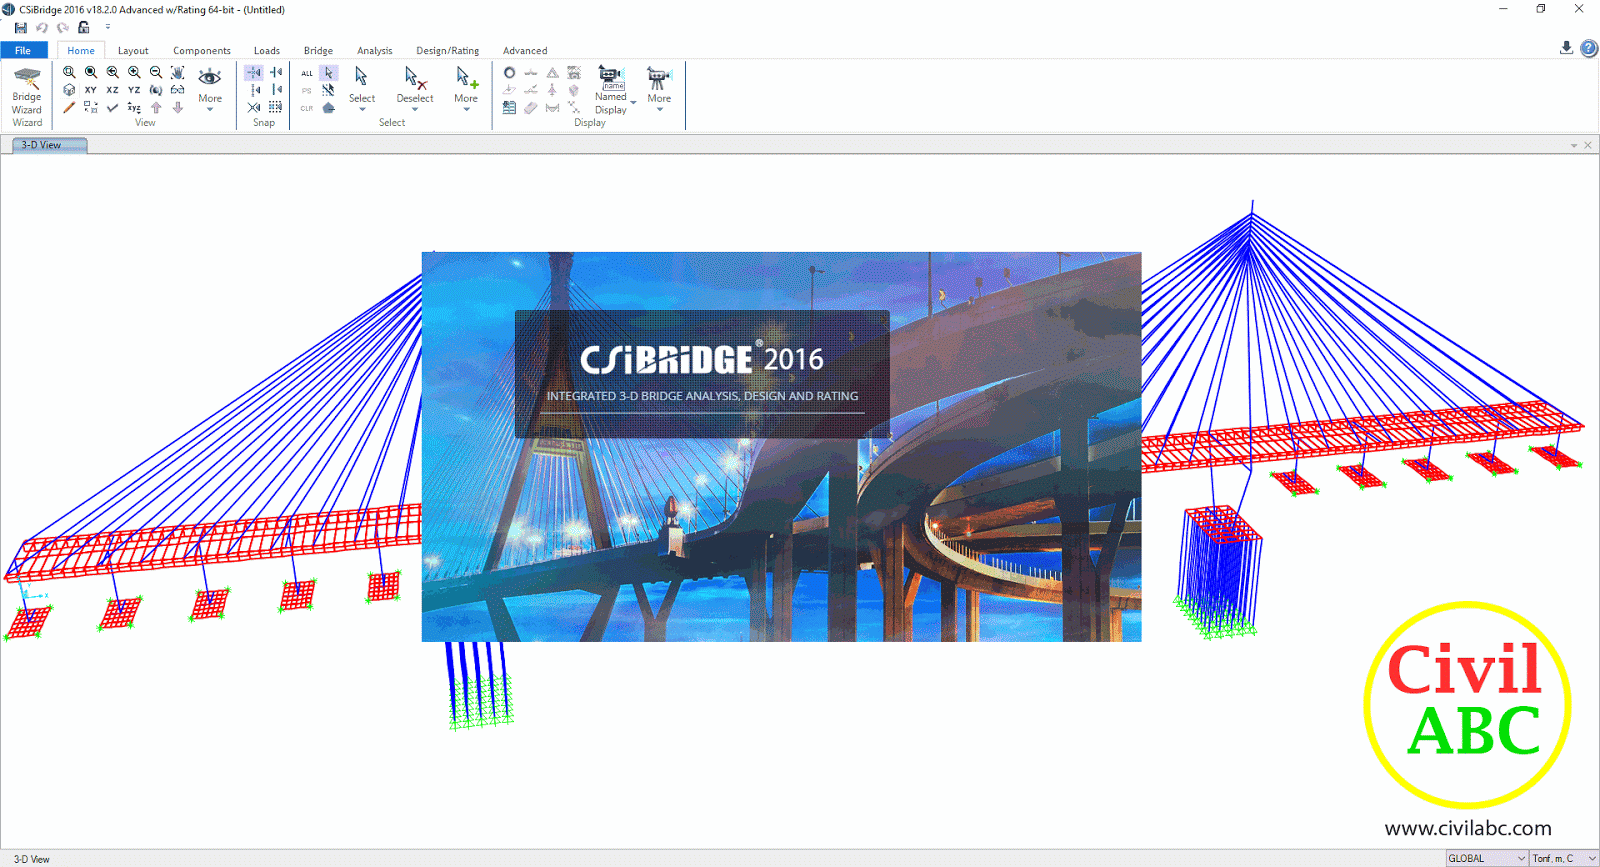This screenshot has width=1600, height=867.
Task: Choose the intersecting polygon select tool
Action: (329, 109)
